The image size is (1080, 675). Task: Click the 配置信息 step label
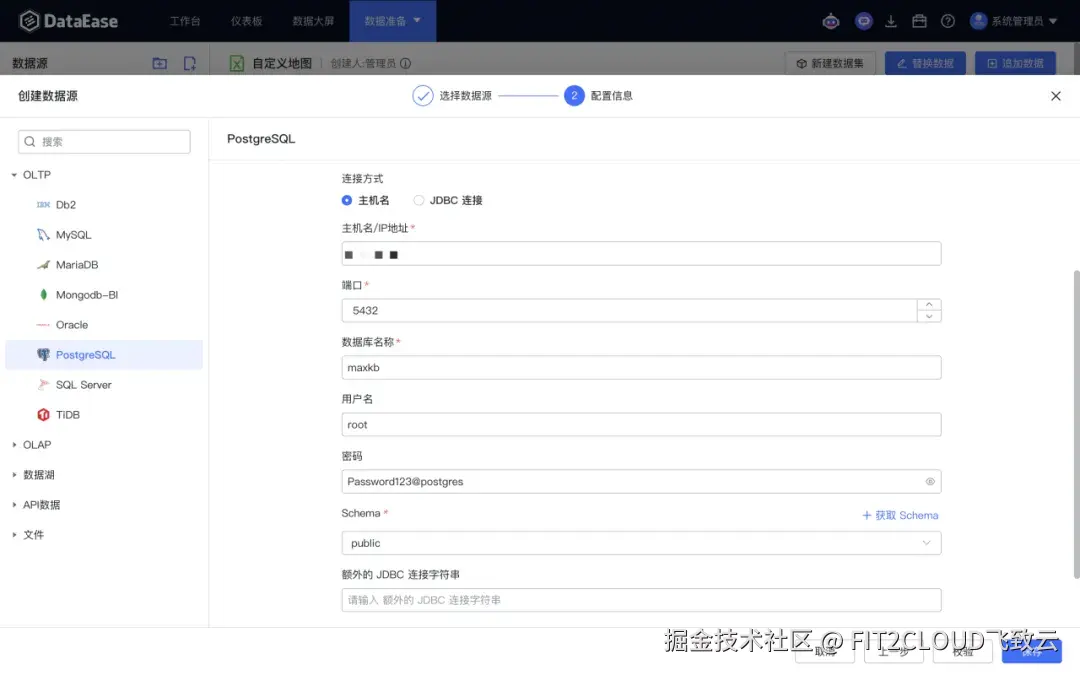point(612,96)
